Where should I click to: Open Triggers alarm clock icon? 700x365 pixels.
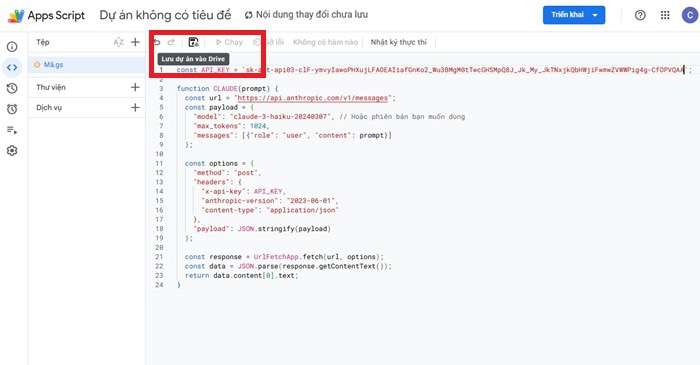[x=12, y=109]
